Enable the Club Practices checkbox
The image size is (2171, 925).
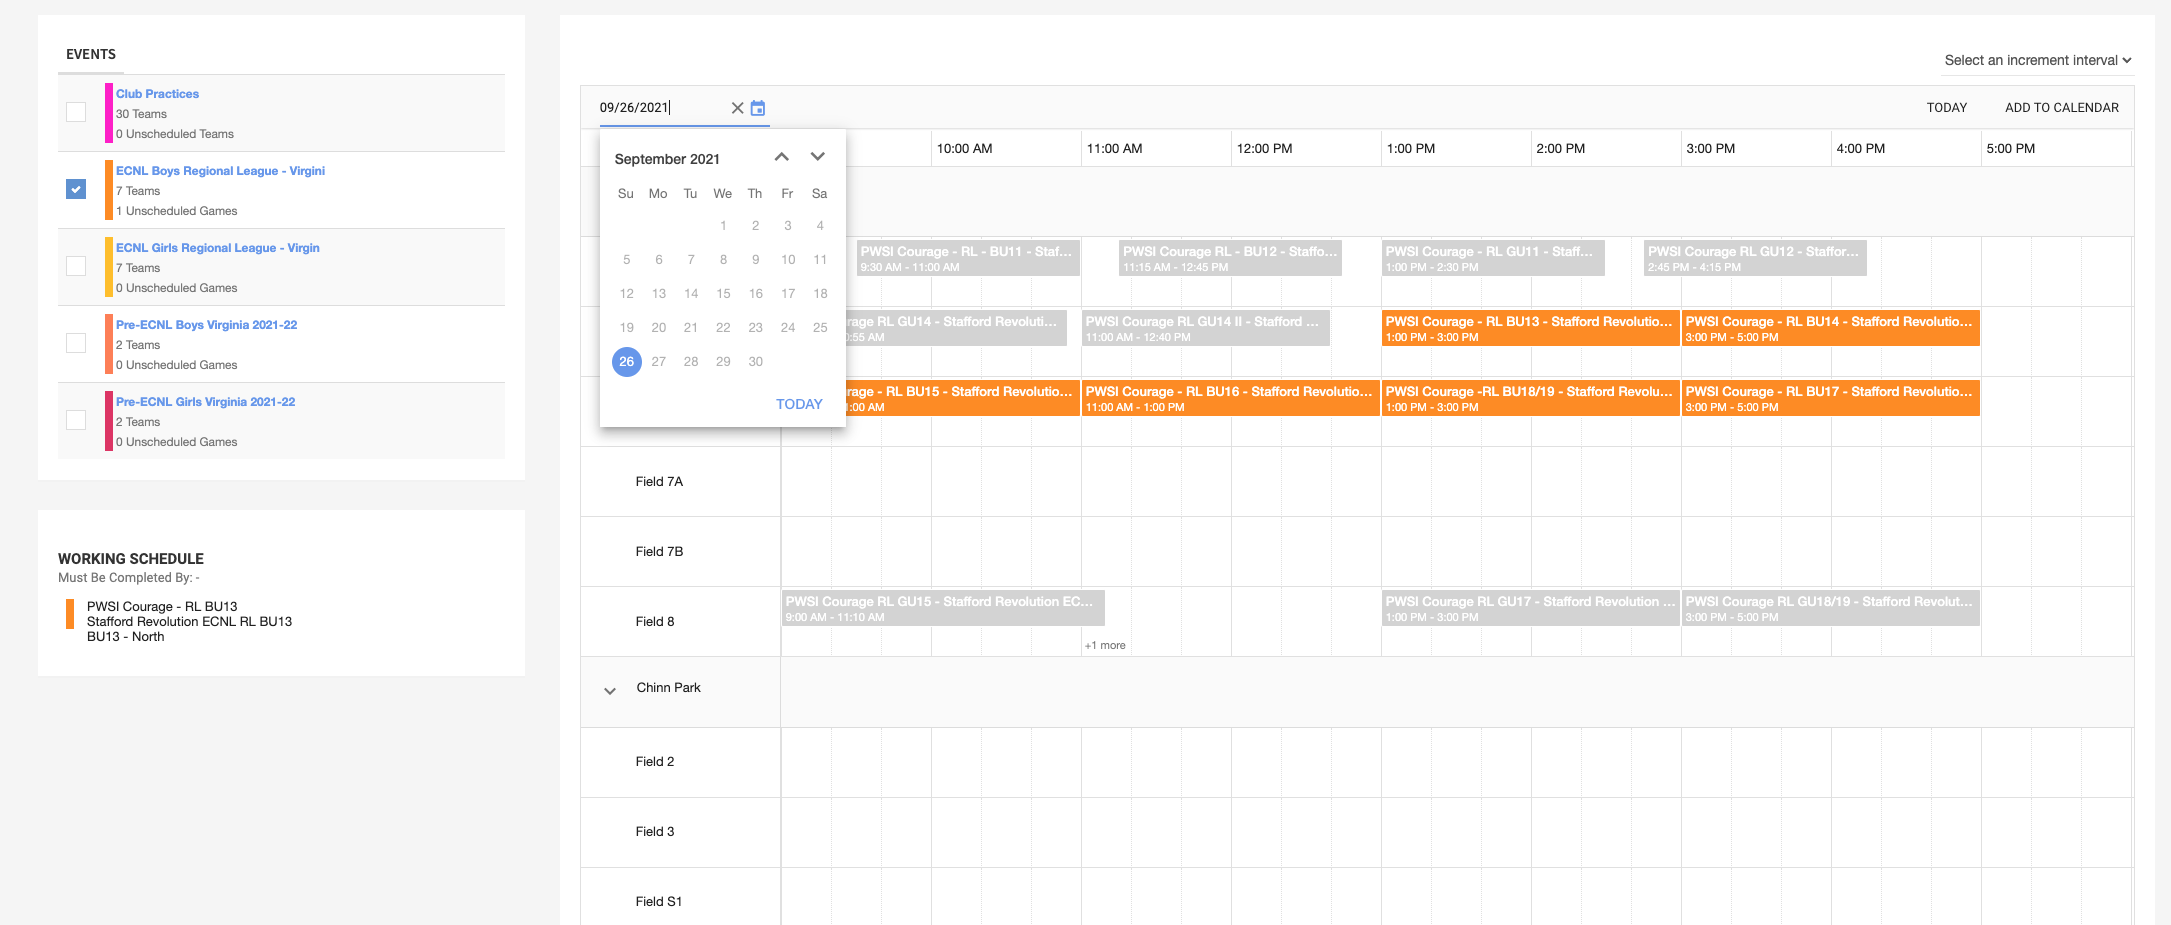pos(76,112)
